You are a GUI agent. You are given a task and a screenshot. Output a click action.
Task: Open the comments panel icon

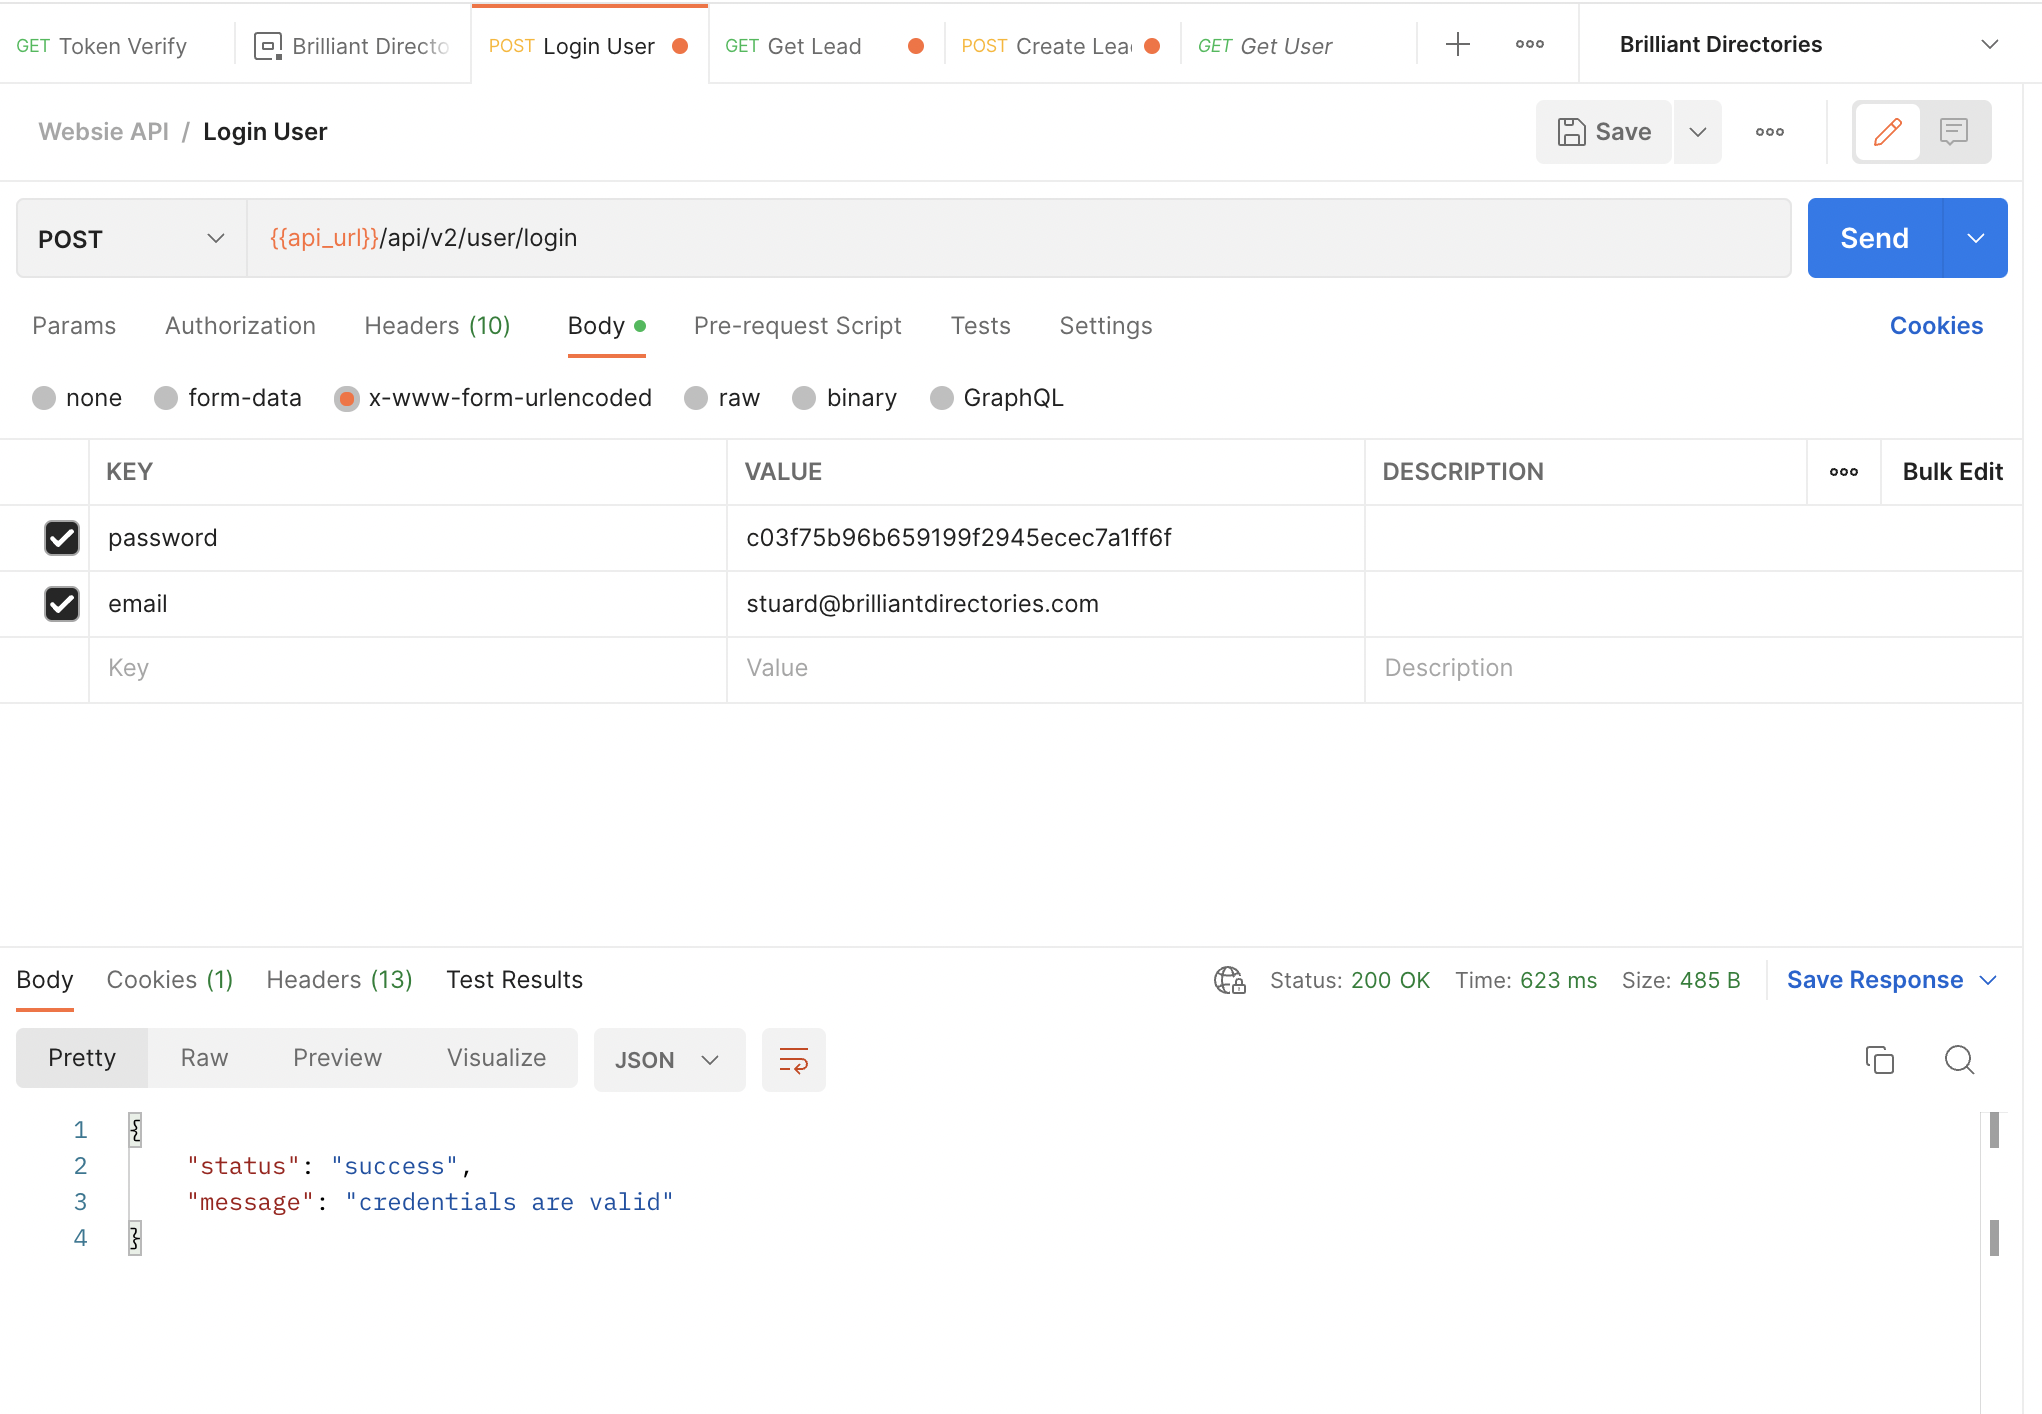pyautogui.click(x=1953, y=132)
